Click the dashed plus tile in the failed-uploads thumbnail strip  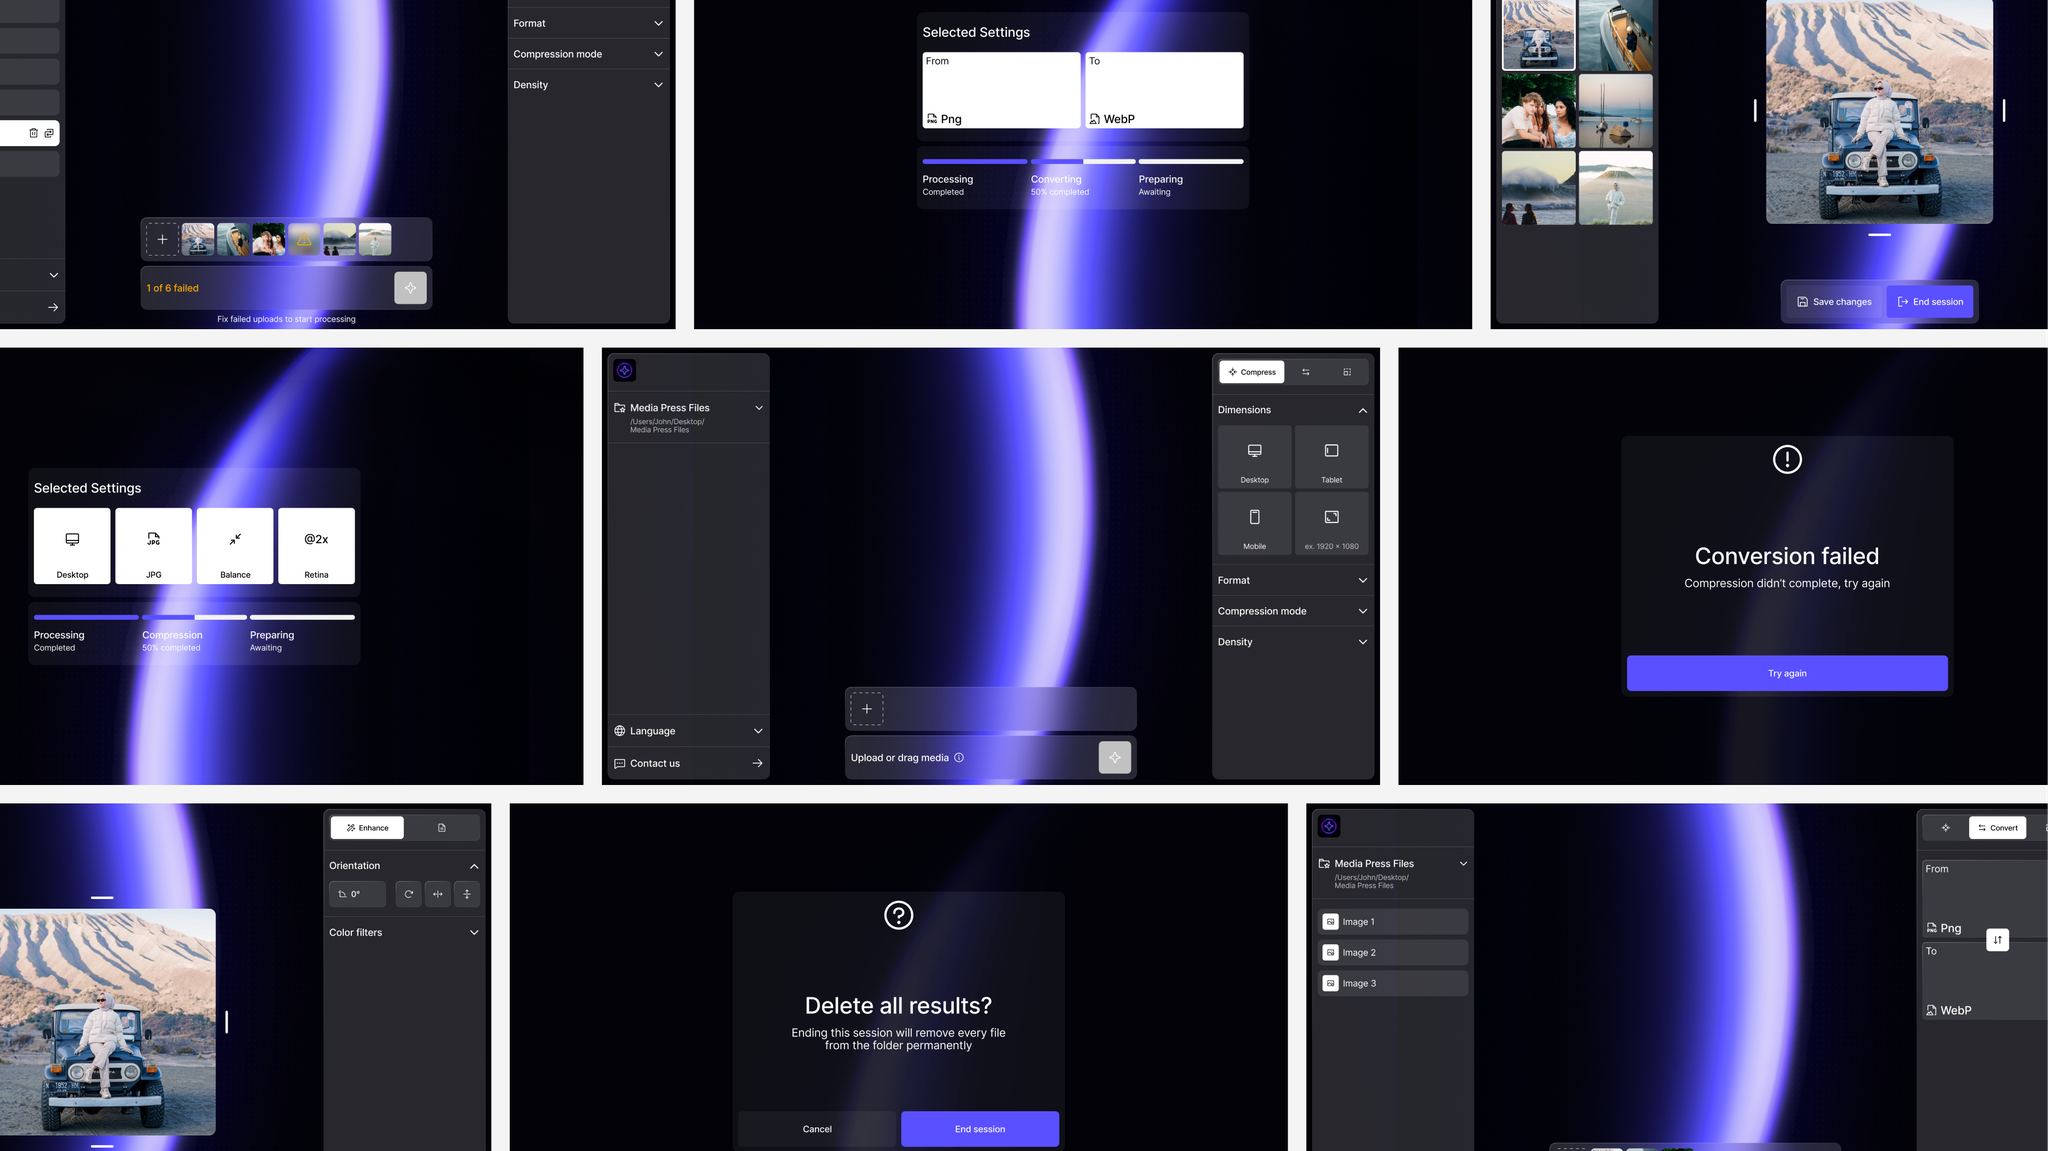tap(162, 239)
